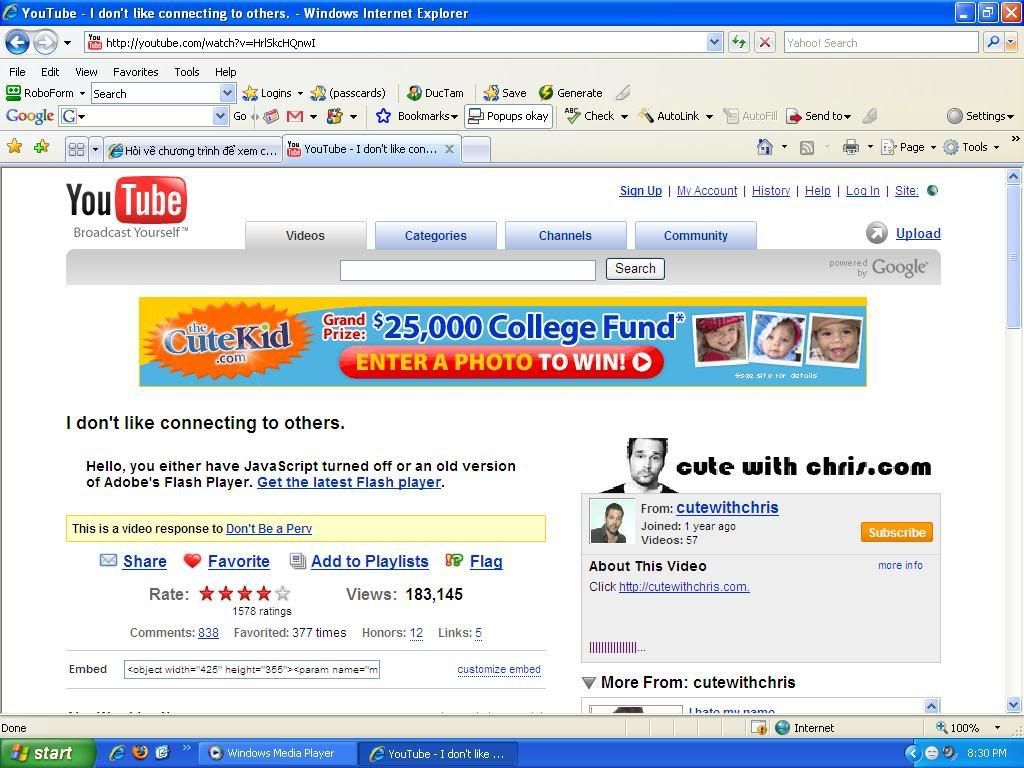Screen dimensions: 1024x768
Task: Open the RoboForm menu dropdown
Action: tap(82, 93)
